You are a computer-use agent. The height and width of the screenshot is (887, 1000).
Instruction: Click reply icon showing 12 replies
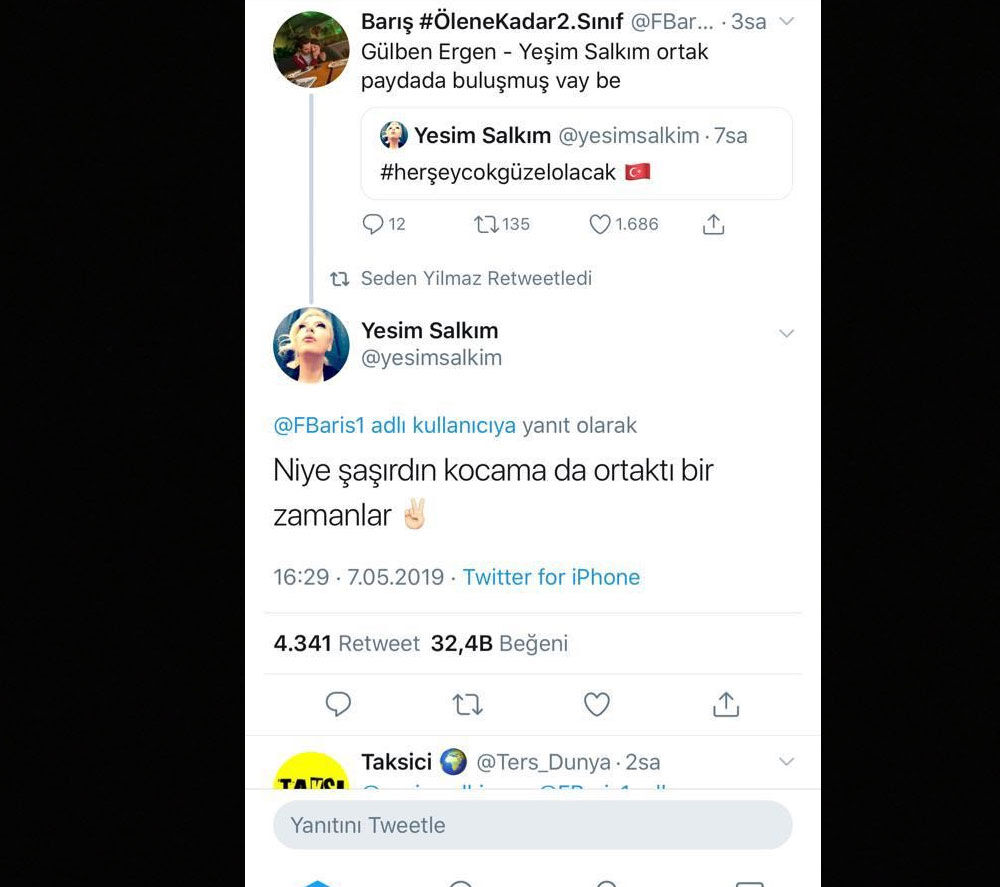pyautogui.click(x=373, y=225)
